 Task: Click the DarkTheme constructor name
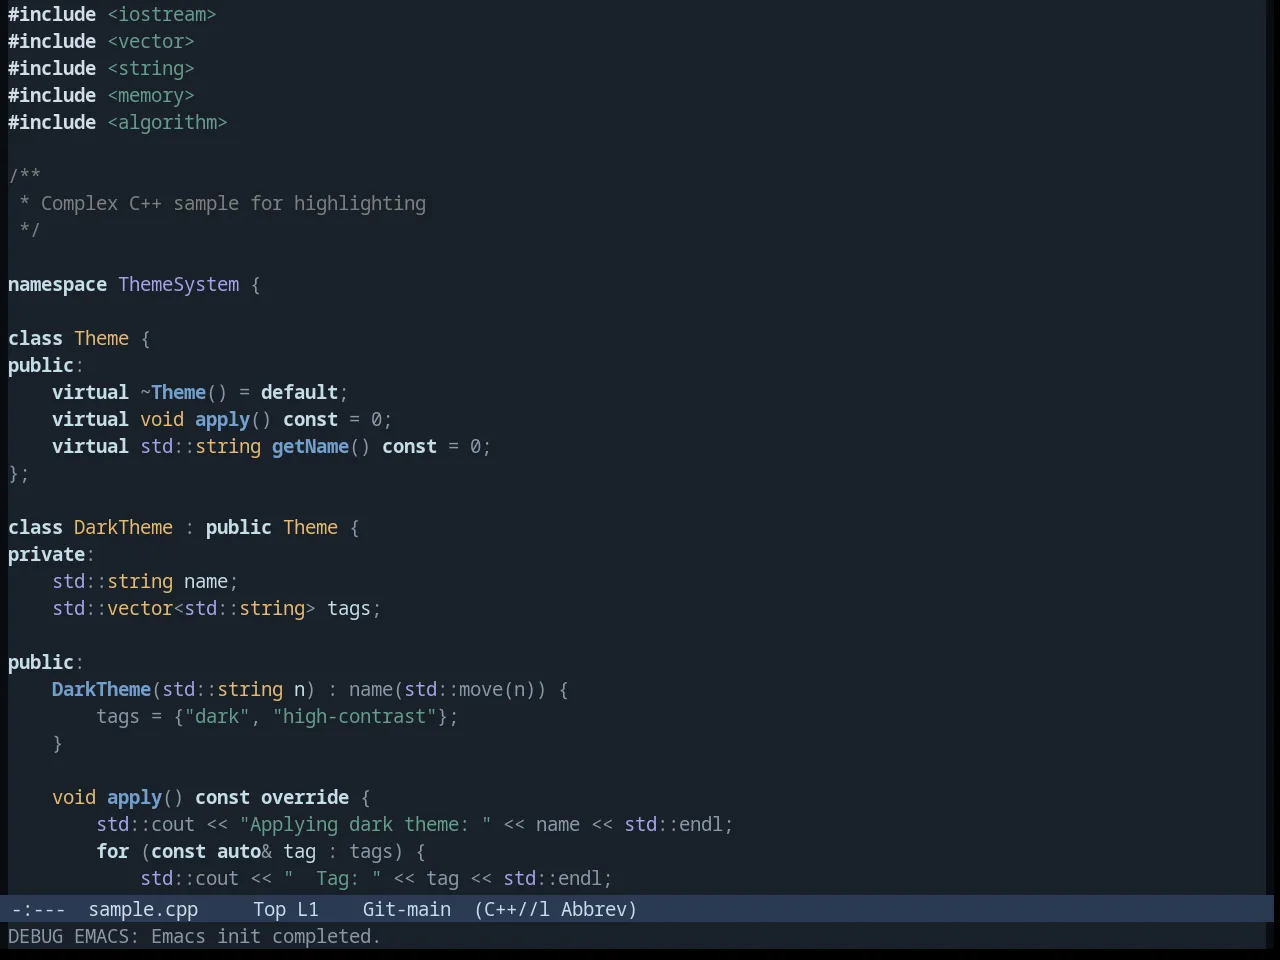tap(101, 689)
